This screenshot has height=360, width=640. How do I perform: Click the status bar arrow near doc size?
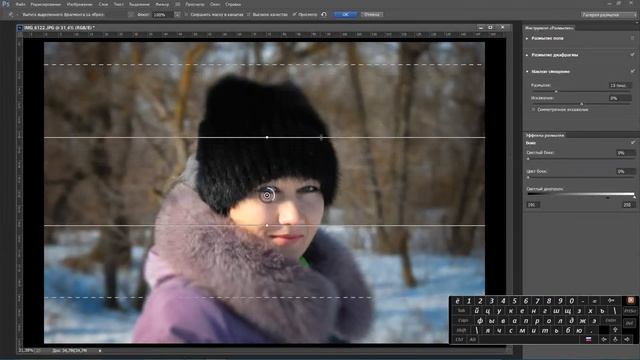click(100, 351)
